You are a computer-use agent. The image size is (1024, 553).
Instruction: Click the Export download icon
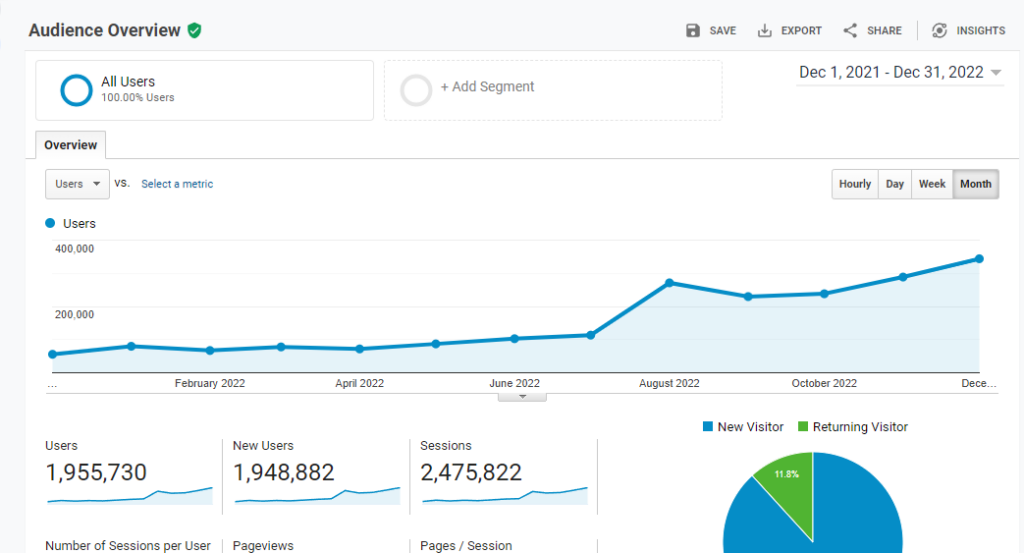[x=764, y=31]
